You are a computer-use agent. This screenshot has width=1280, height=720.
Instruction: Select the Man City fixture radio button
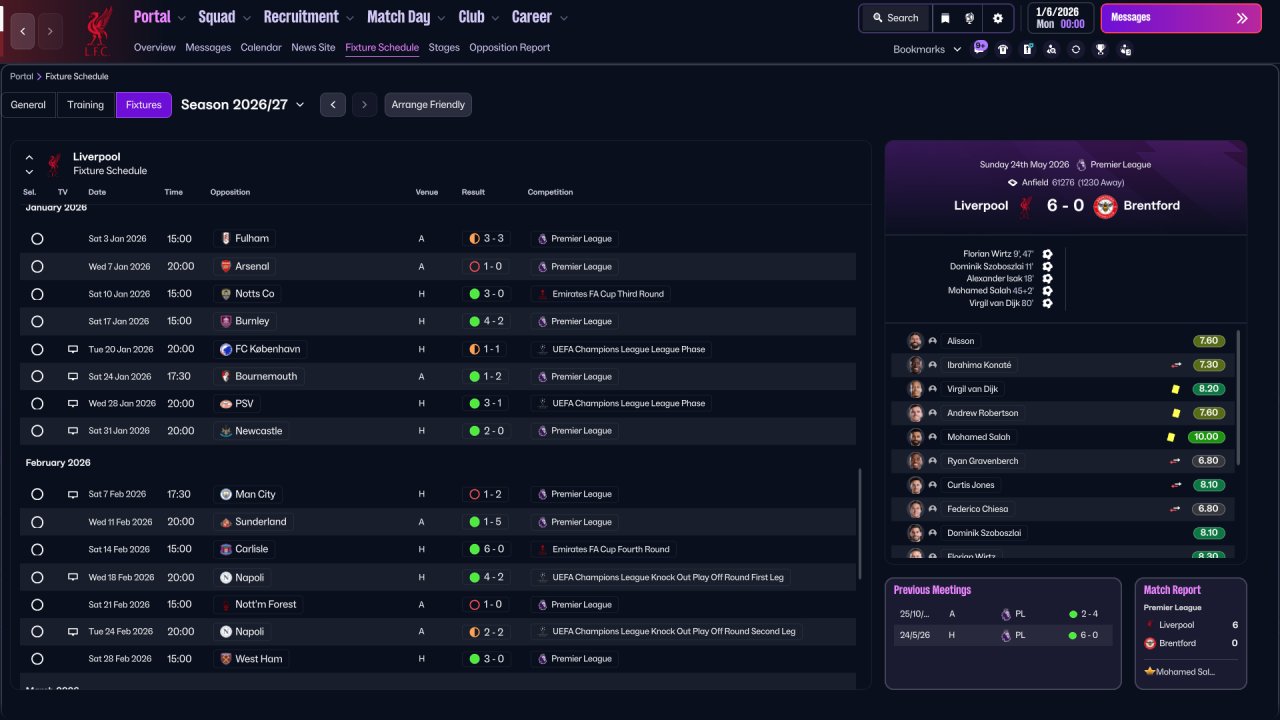coord(37,494)
